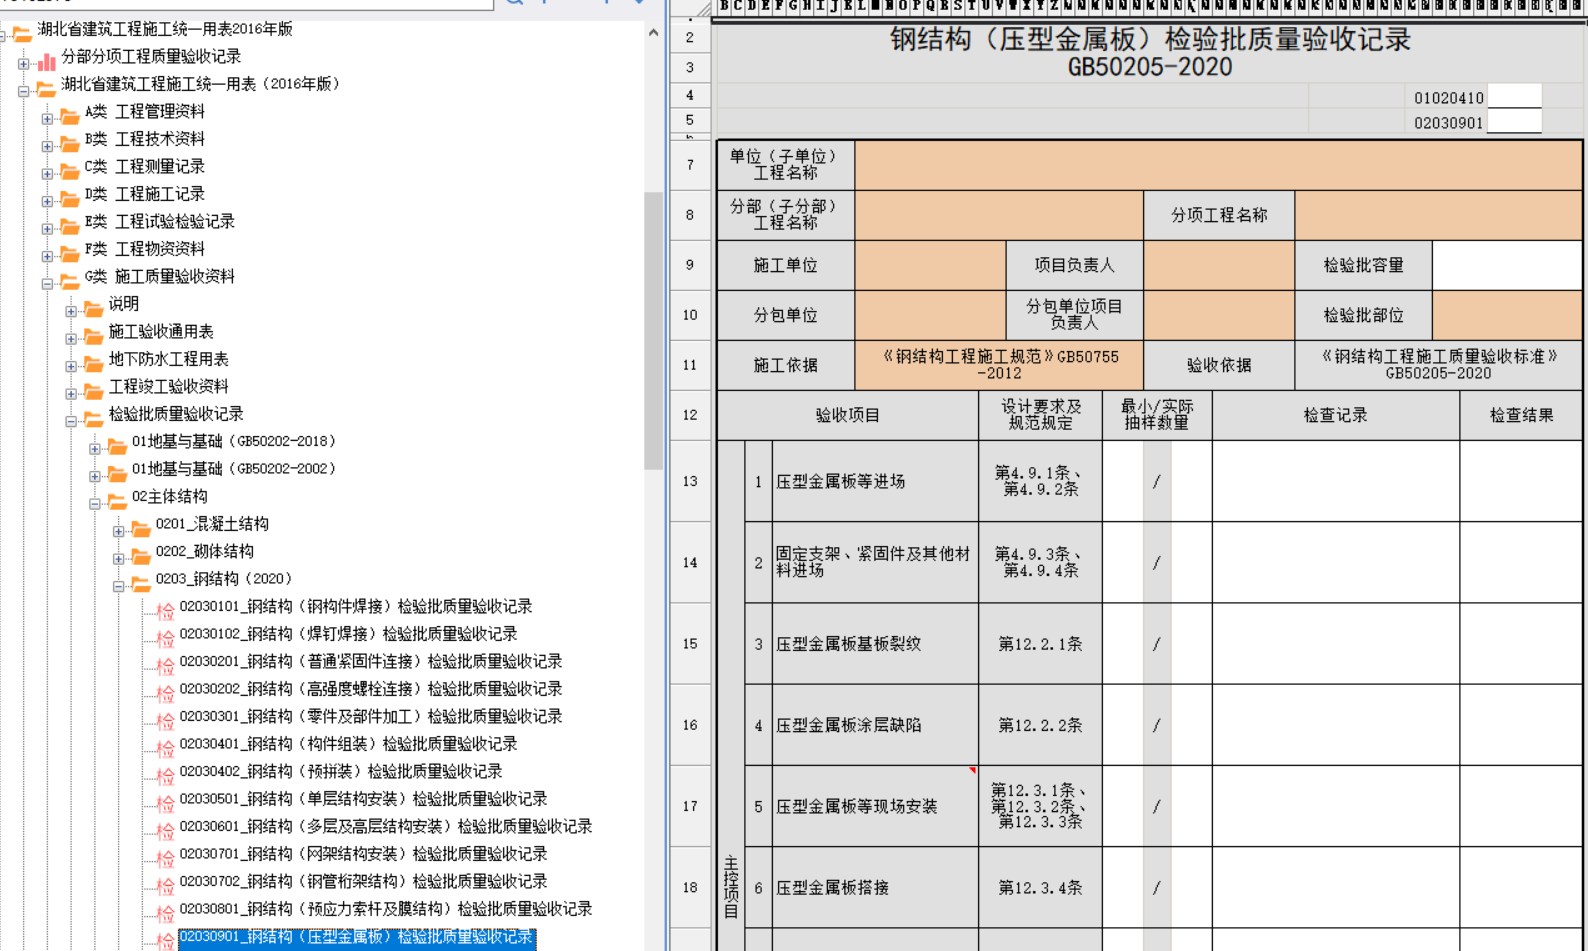The image size is (1588, 951).
Task: Click the 分部（子分部）工程名称 input cell
Action: 999,215
